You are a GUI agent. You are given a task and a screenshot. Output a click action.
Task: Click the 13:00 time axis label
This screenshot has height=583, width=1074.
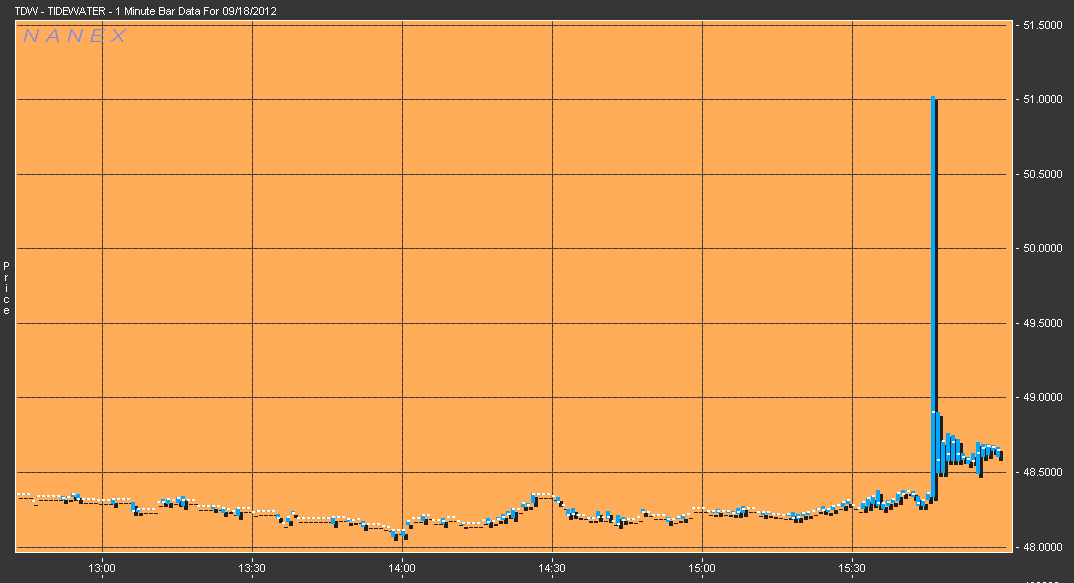coord(102,568)
